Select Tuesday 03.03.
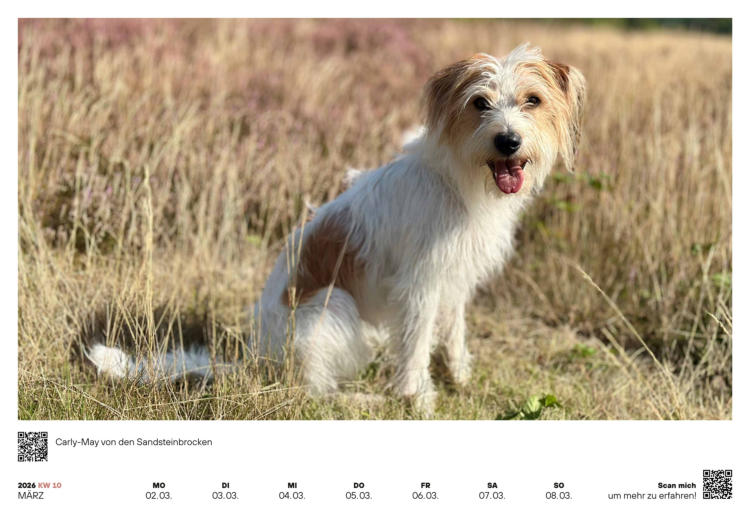The height and width of the screenshot is (531, 750). click(x=225, y=491)
